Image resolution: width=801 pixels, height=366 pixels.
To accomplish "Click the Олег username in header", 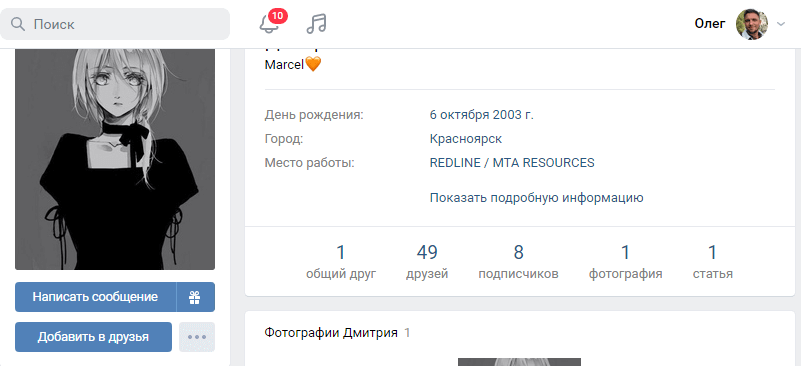I will coord(710,24).
